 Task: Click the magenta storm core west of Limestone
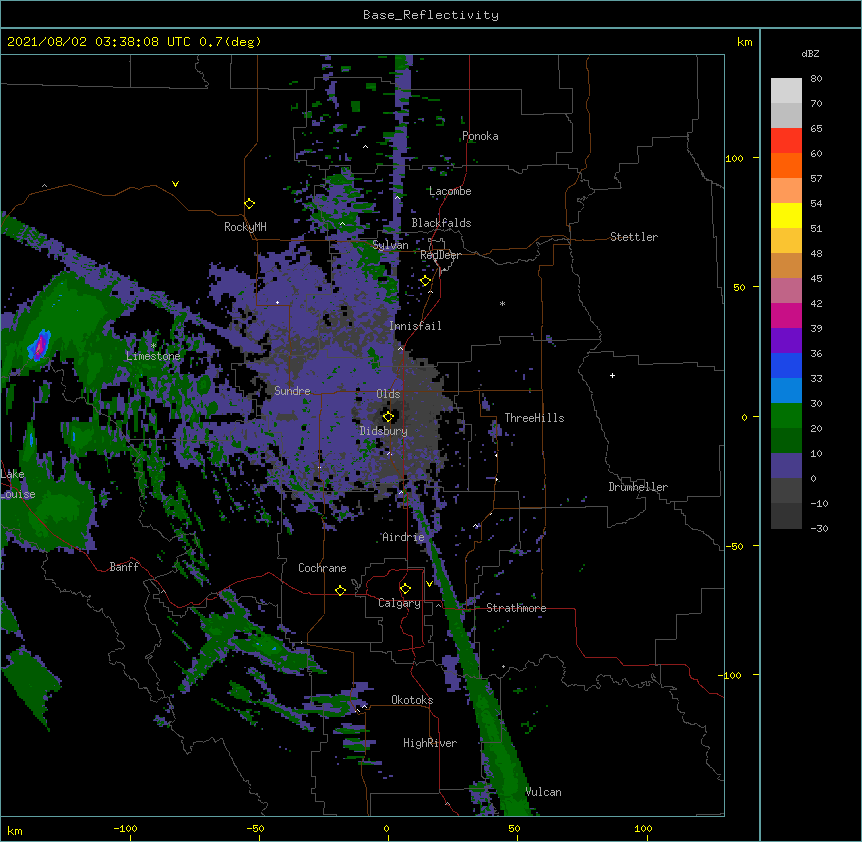click(x=39, y=347)
